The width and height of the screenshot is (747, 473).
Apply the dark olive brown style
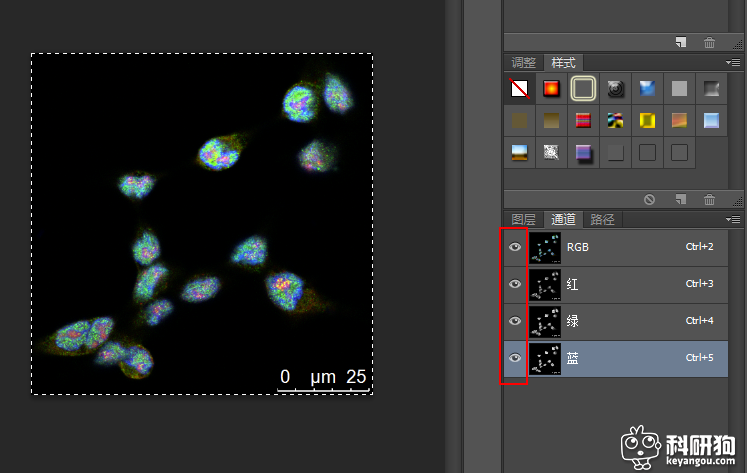pyautogui.click(x=519, y=121)
